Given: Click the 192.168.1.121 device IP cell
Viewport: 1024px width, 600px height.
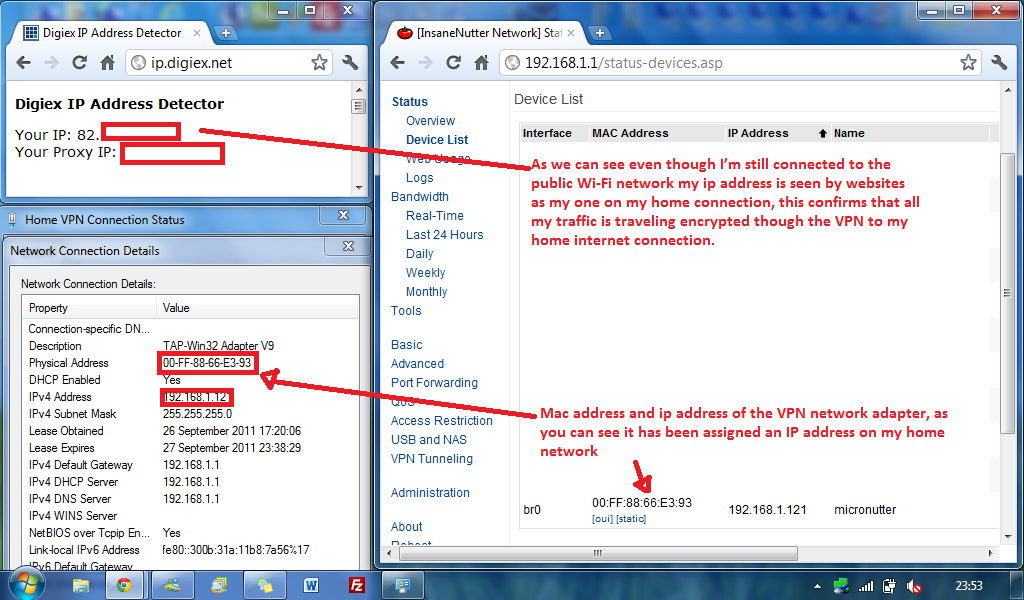Looking at the screenshot, I should click(767, 510).
